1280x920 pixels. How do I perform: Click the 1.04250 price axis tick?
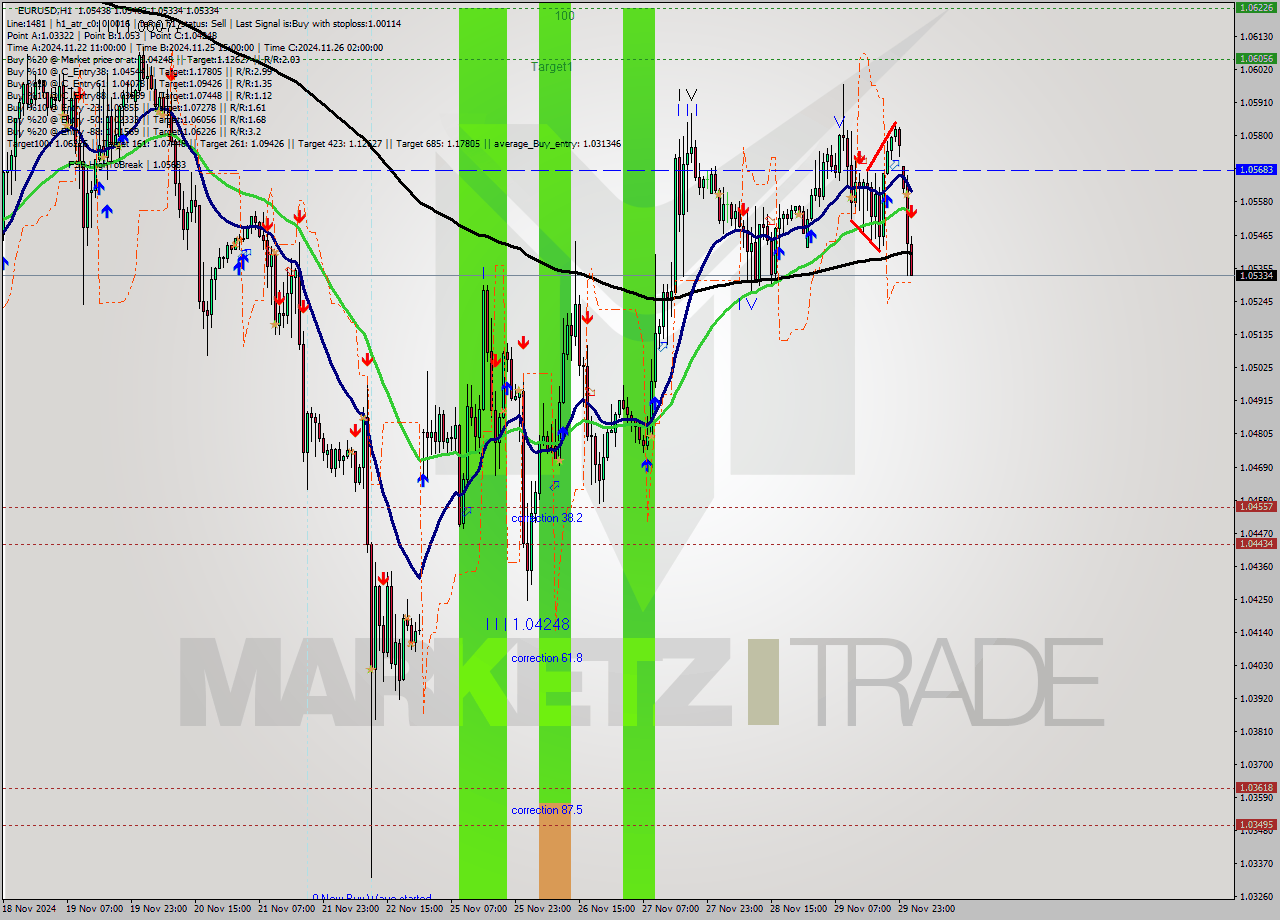pyautogui.click(x=1256, y=599)
